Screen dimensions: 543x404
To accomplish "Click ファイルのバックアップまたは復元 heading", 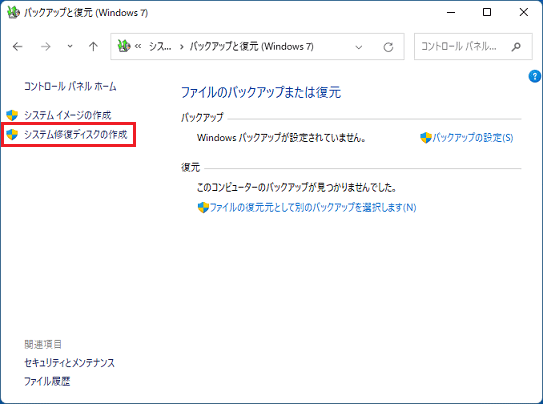I will tap(261, 92).
